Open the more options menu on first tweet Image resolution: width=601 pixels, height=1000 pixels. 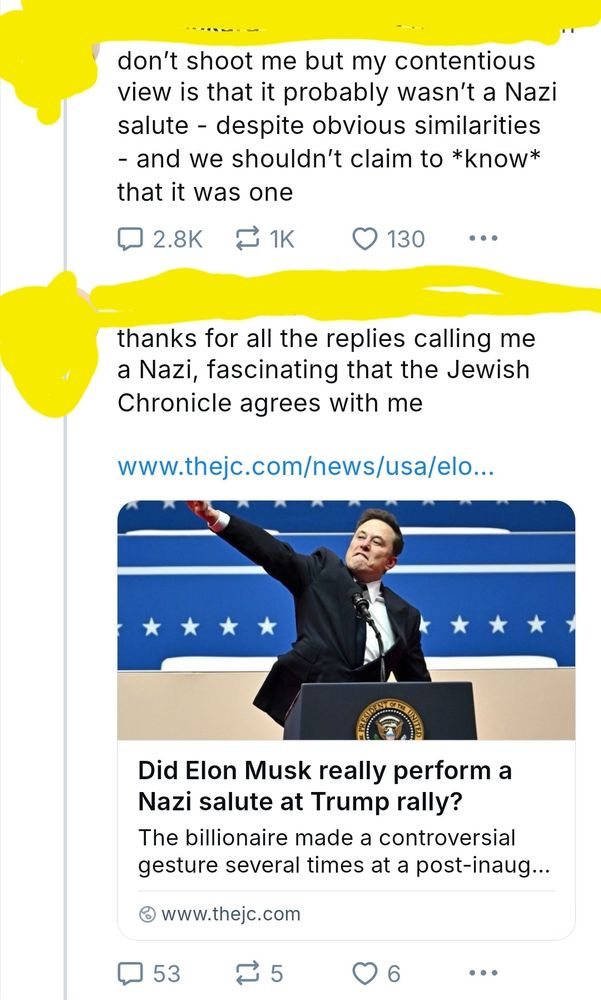(483, 238)
